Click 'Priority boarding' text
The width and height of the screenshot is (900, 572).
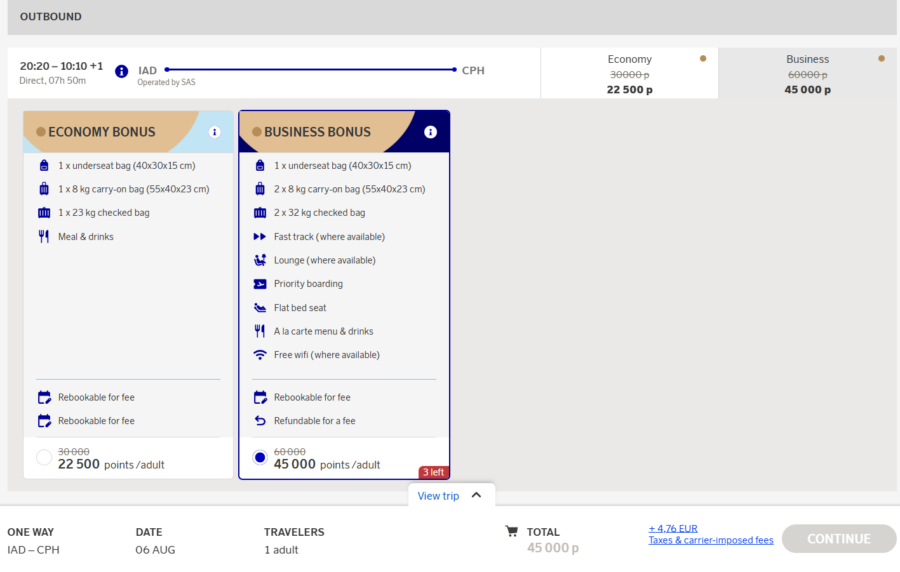coord(308,284)
